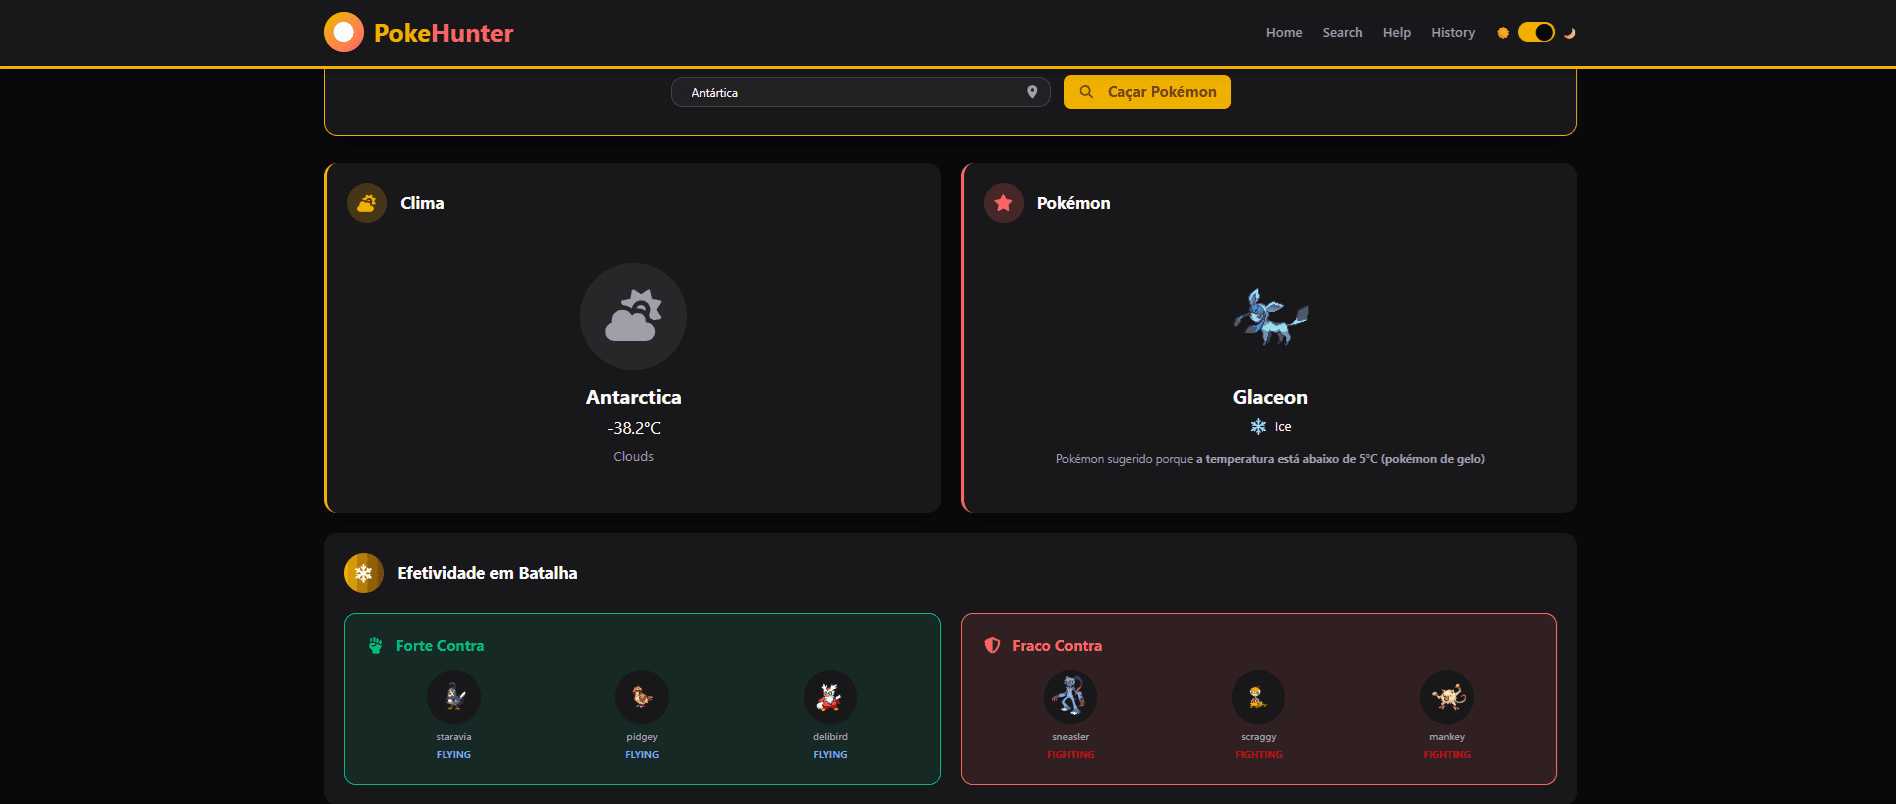This screenshot has width=1896, height=804.
Task: Select the Ice type label
Action: point(1283,427)
